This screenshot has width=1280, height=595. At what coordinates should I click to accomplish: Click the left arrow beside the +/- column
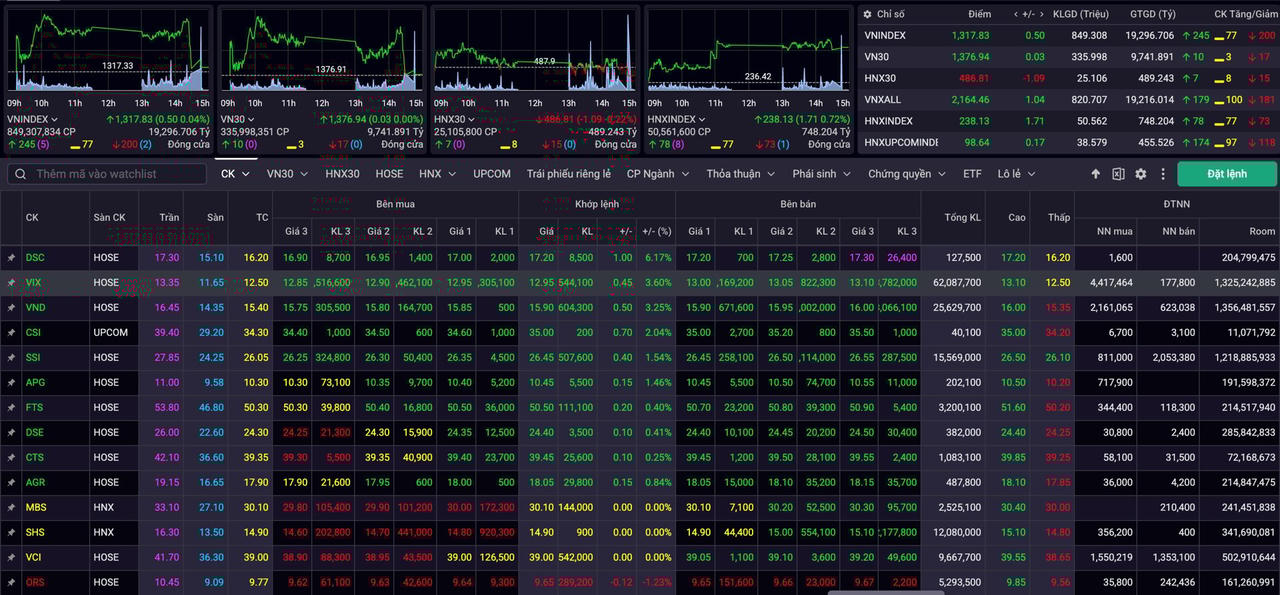pyautogui.click(x=1017, y=14)
